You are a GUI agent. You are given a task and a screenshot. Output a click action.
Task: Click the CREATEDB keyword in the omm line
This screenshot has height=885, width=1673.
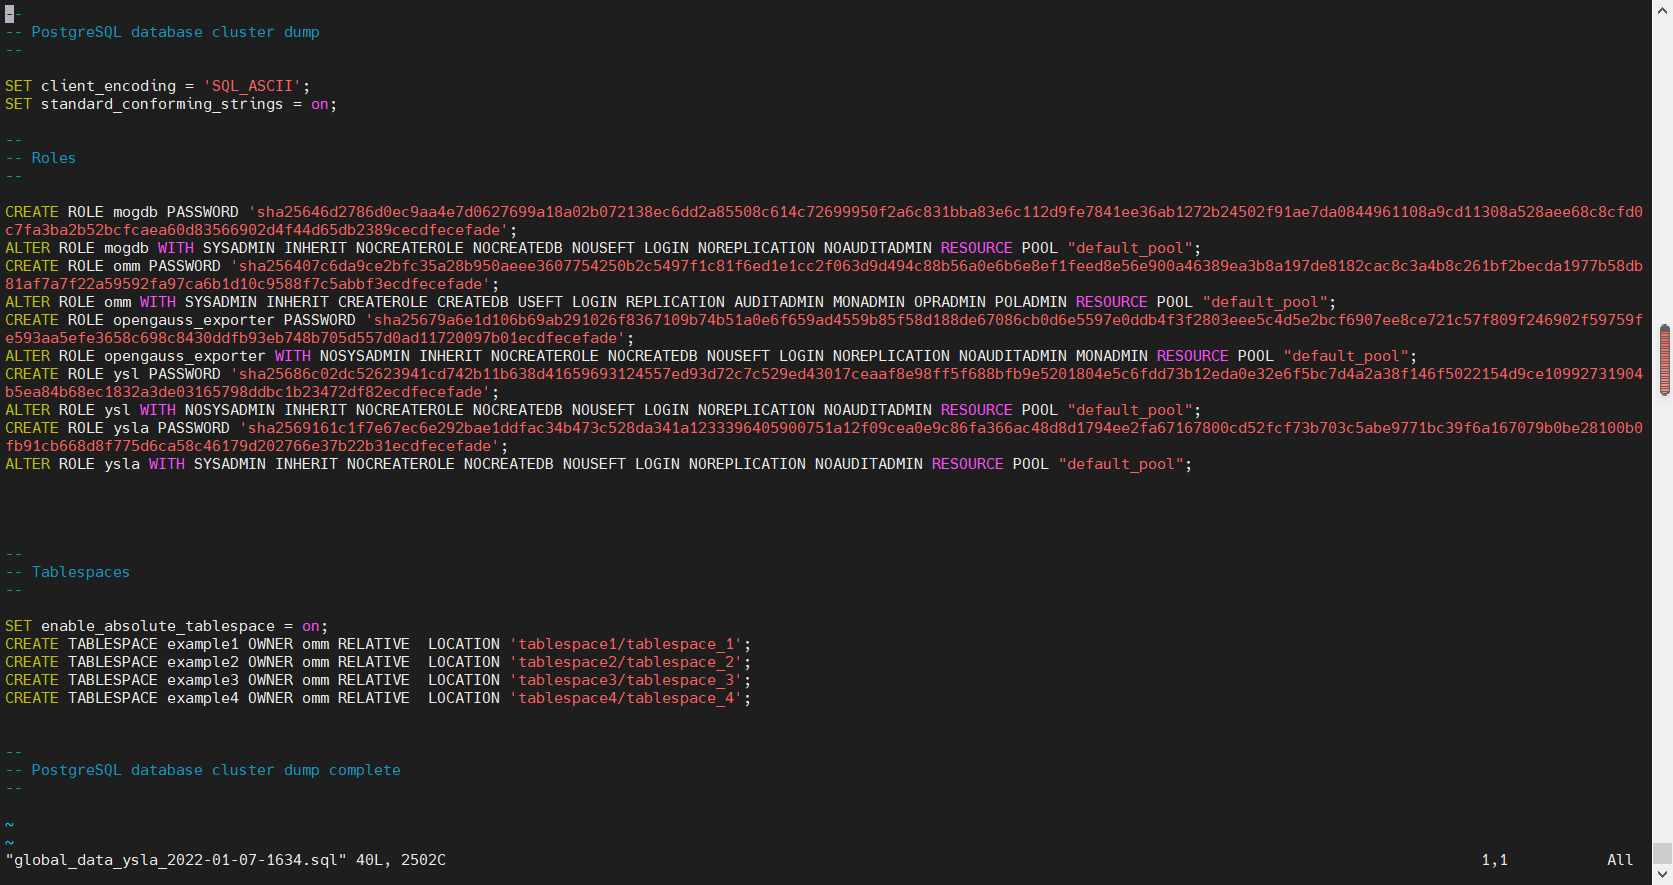point(473,302)
